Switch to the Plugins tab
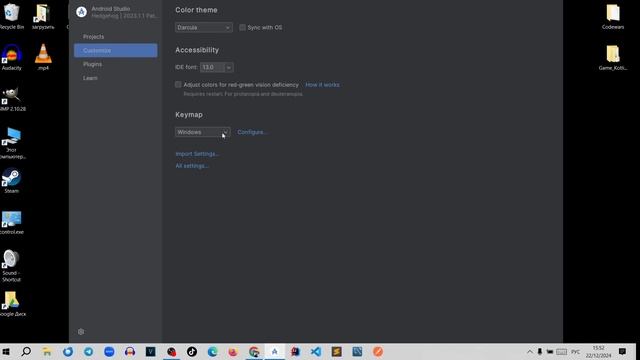Screen dimensions: 640x360 [93, 64]
